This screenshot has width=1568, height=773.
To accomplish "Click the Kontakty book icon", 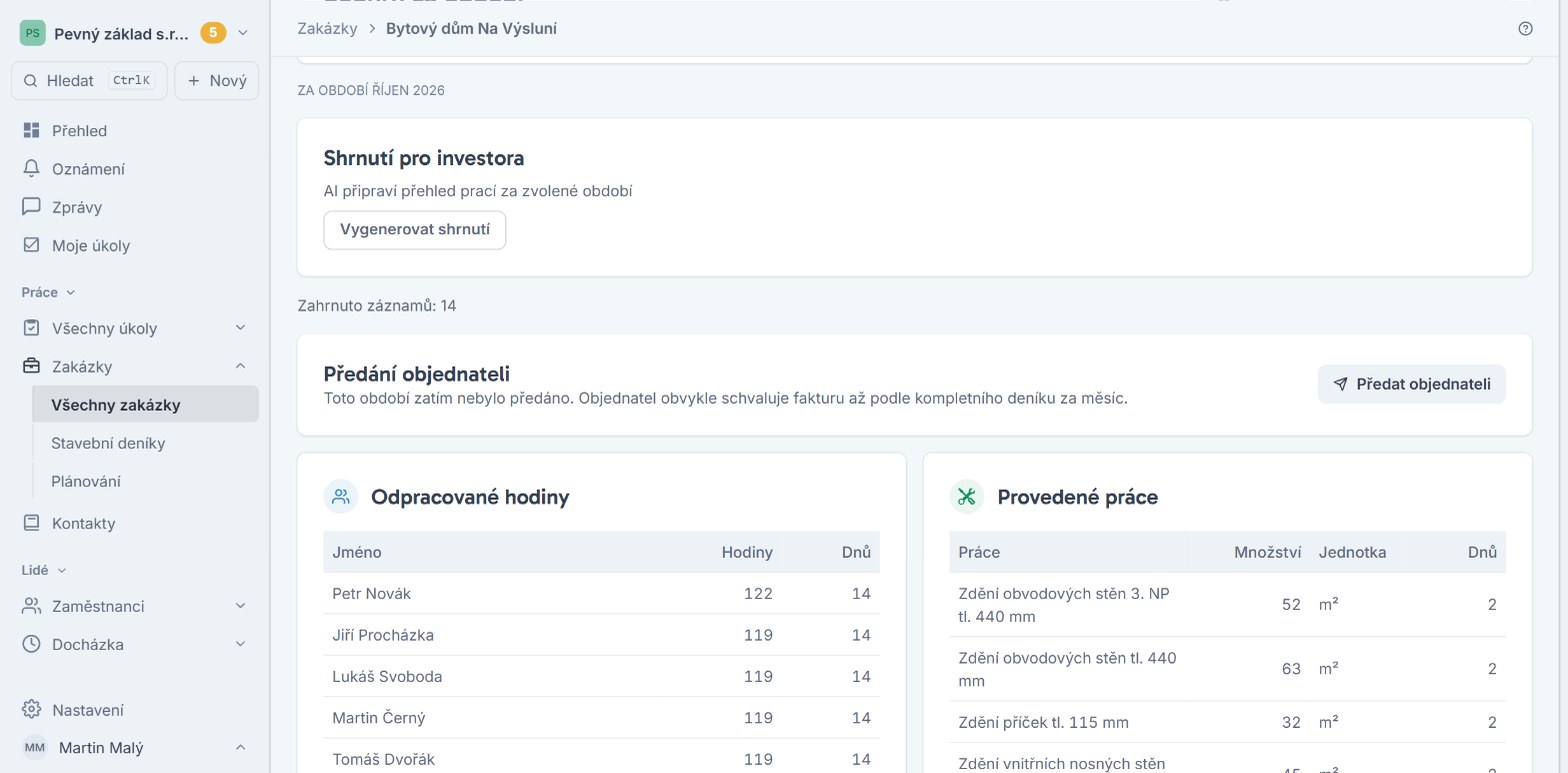I will point(32,523).
